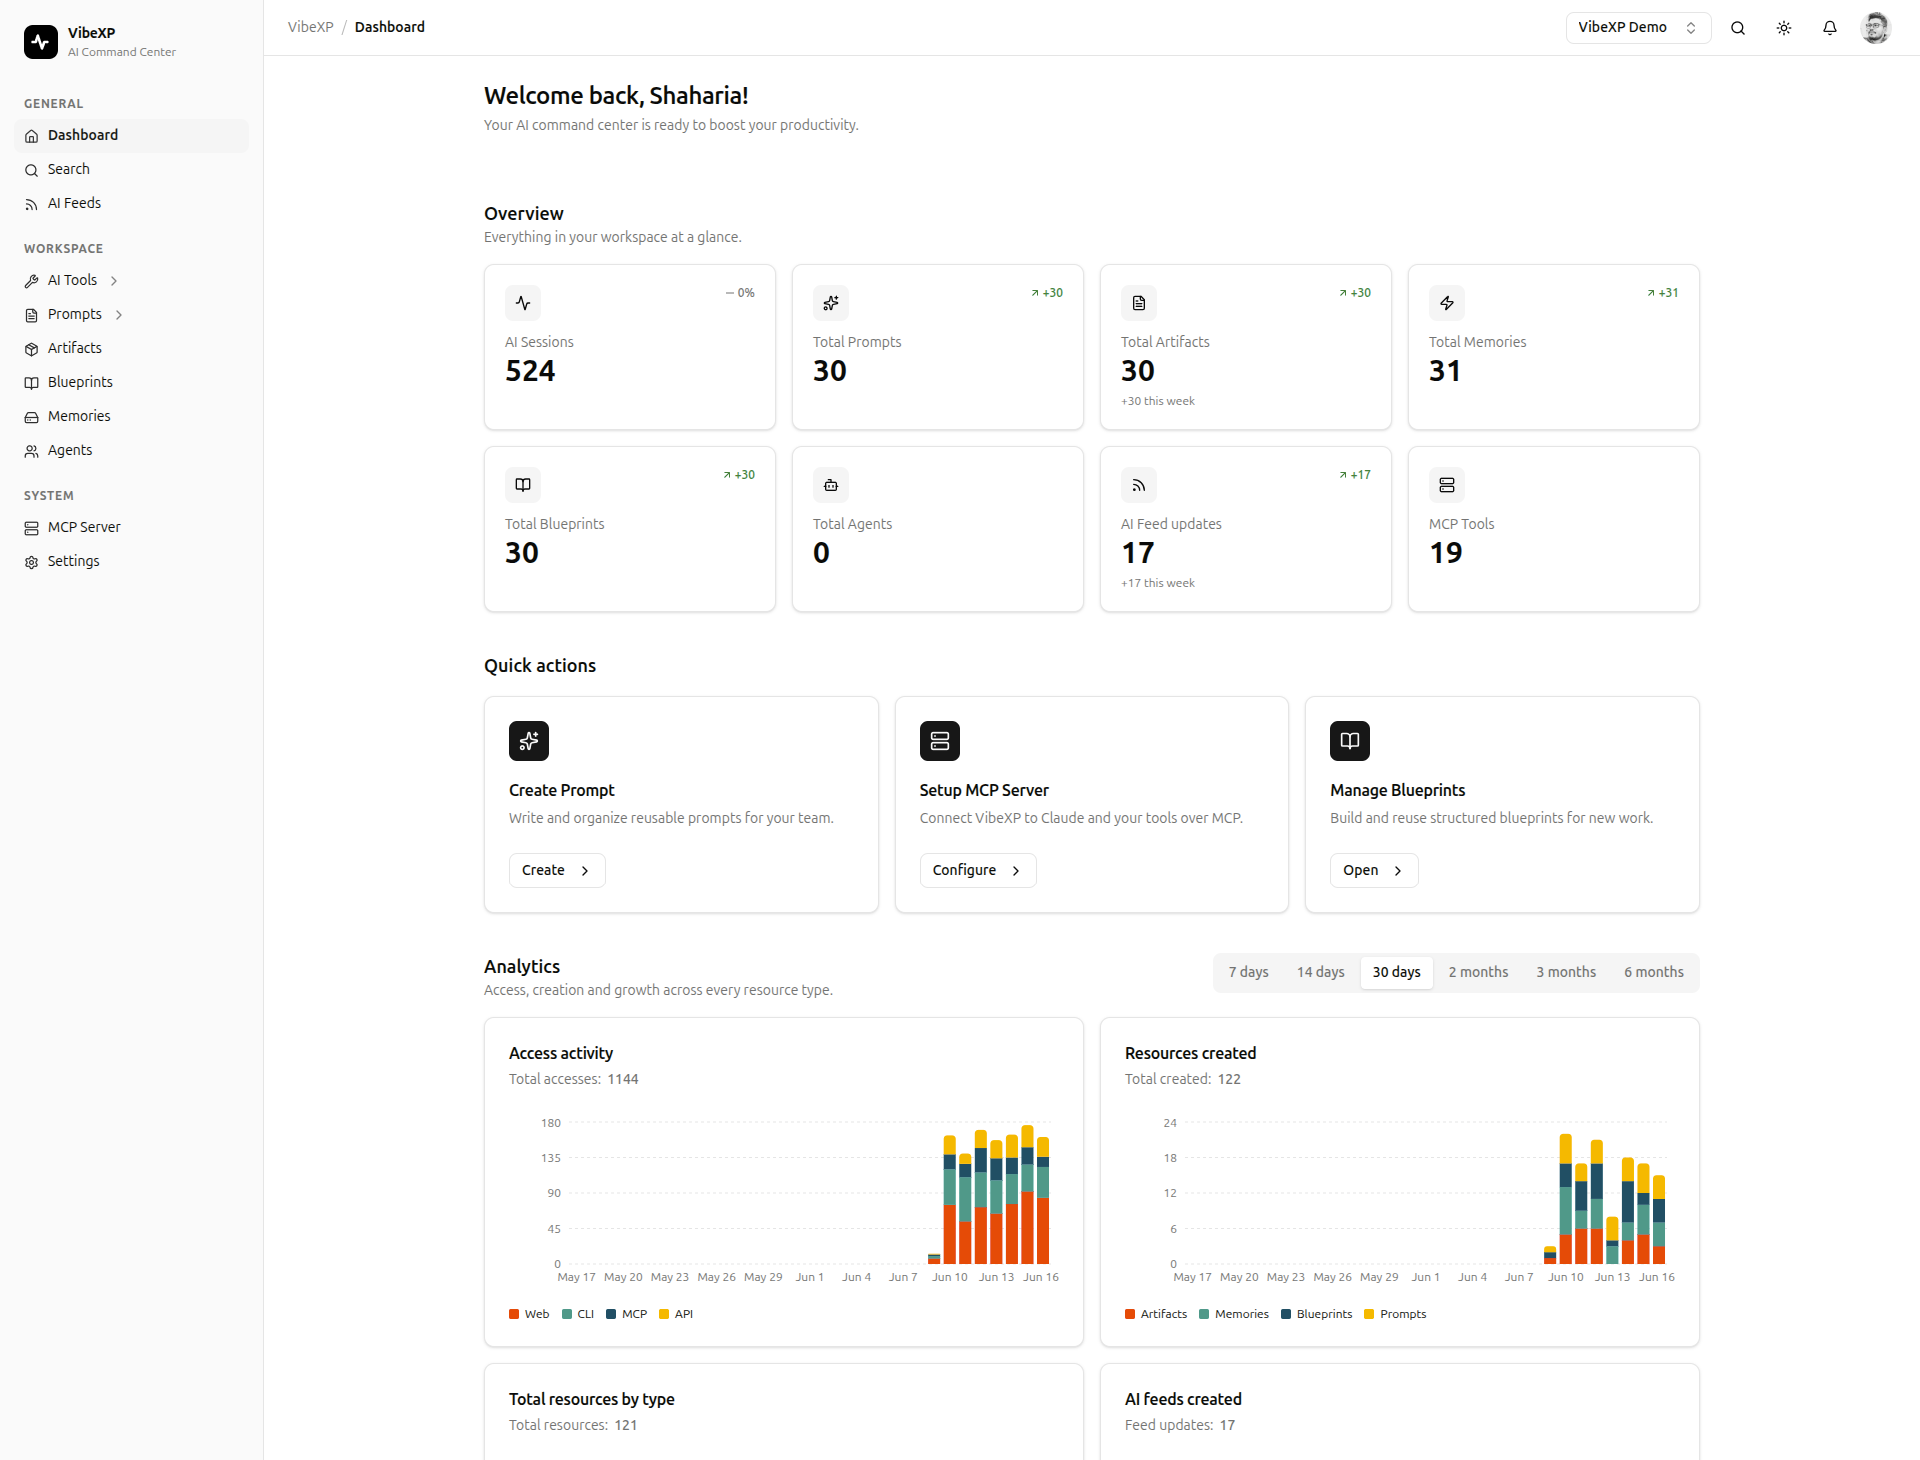Screen dimensions: 1920x1460
Task: Click the Blueprints book icon in the sidebar
Action: pos(32,383)
